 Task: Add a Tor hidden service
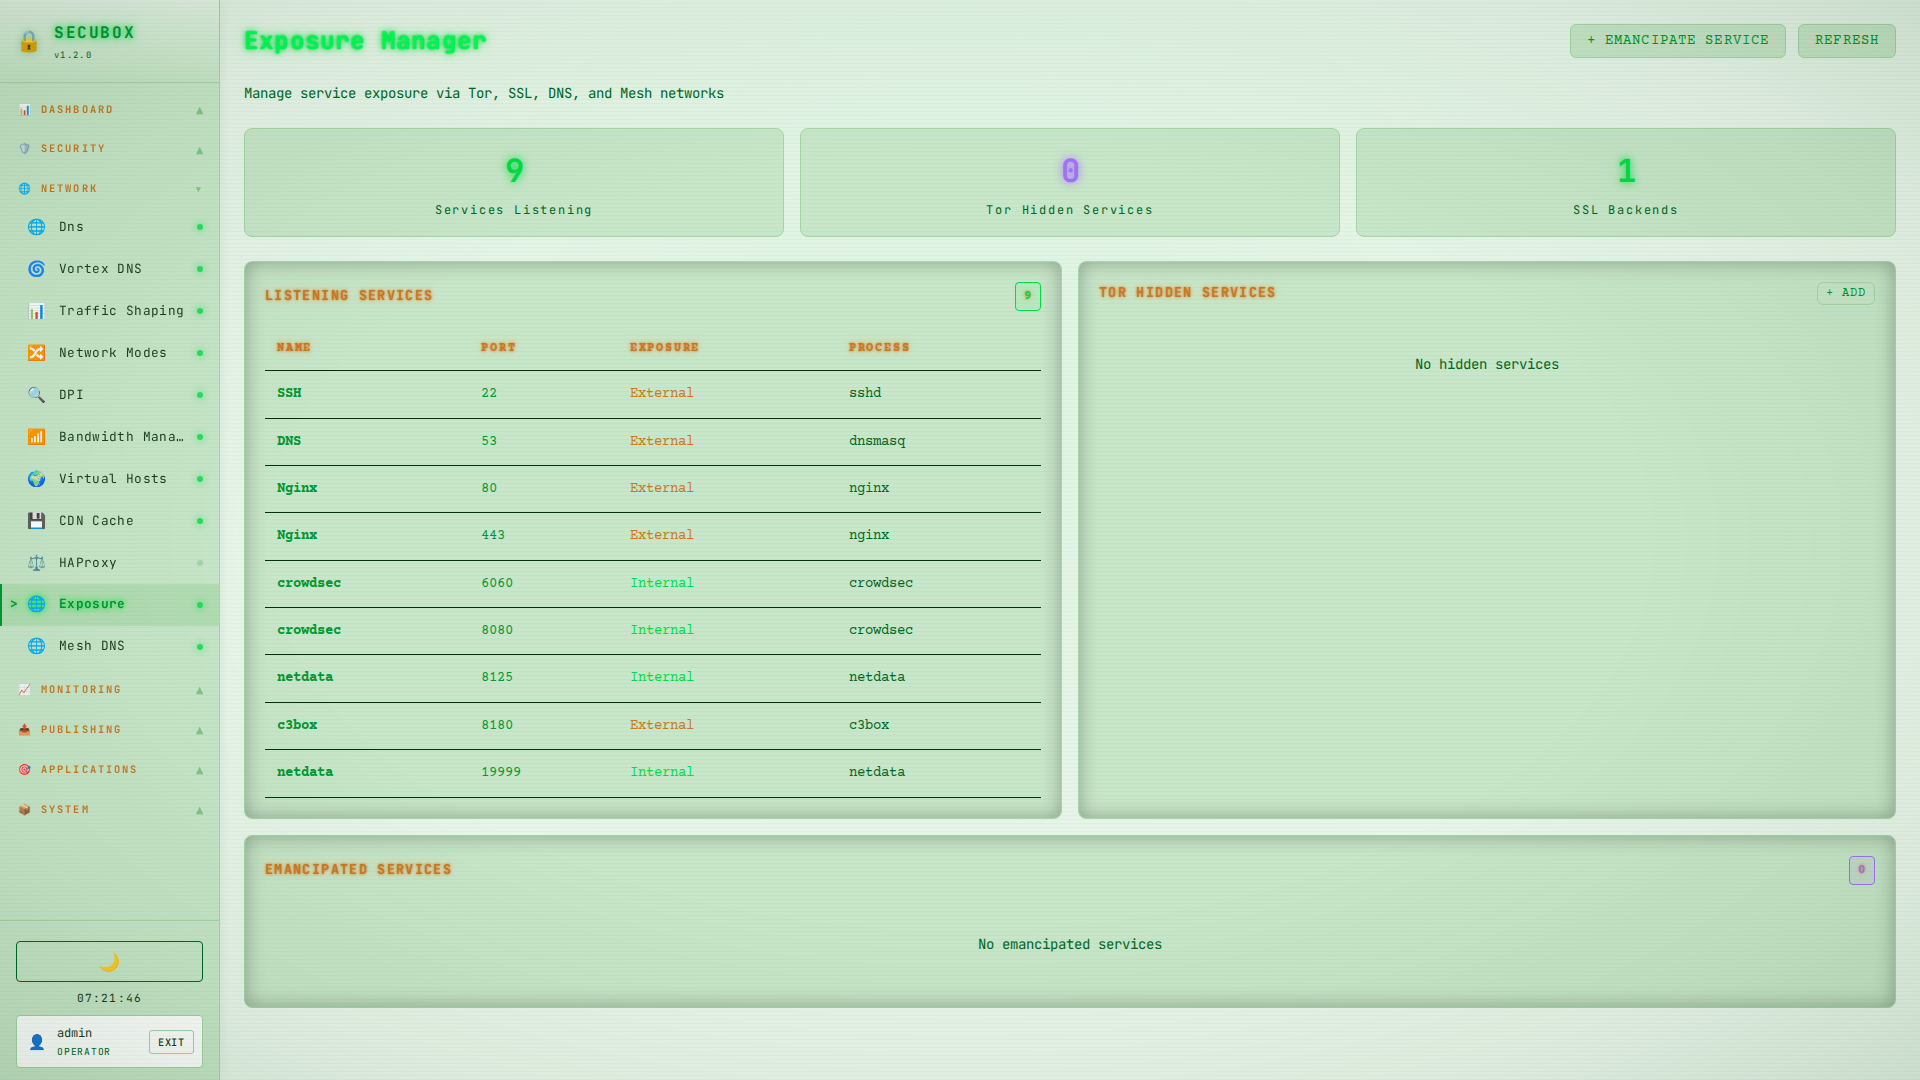pos(1845,293)
